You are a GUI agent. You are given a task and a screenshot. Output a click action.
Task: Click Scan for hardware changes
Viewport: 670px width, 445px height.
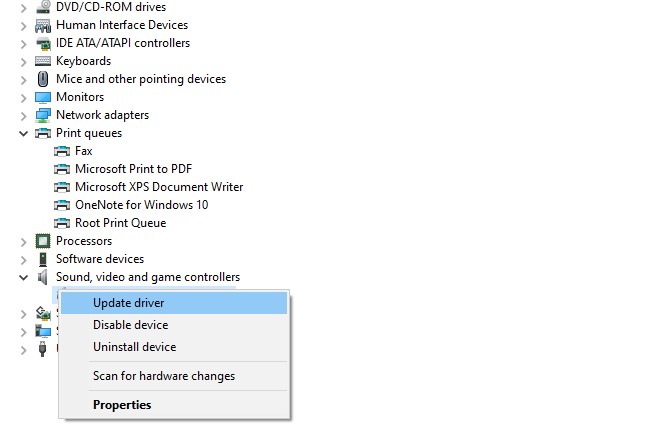click(x=164, y=376)
